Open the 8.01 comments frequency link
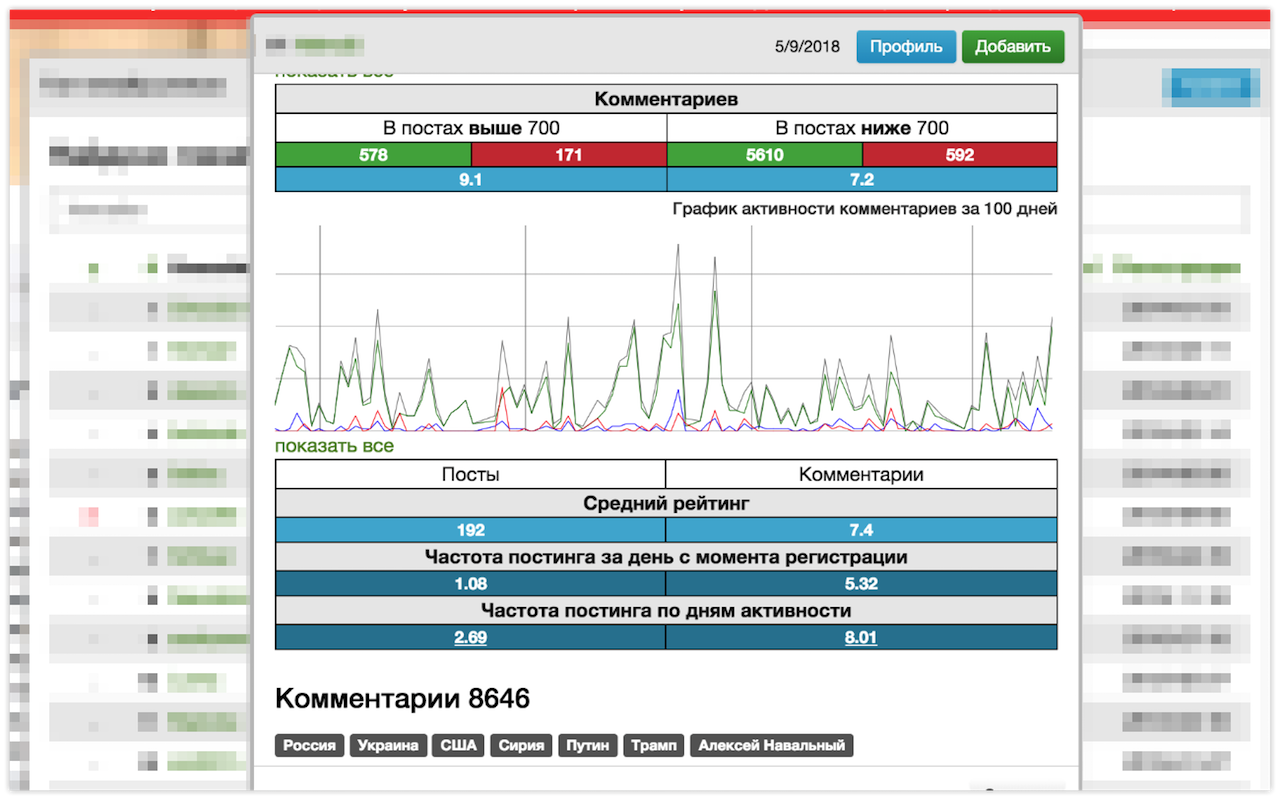This screenshot has width=1280, height=800. [860, 637]
